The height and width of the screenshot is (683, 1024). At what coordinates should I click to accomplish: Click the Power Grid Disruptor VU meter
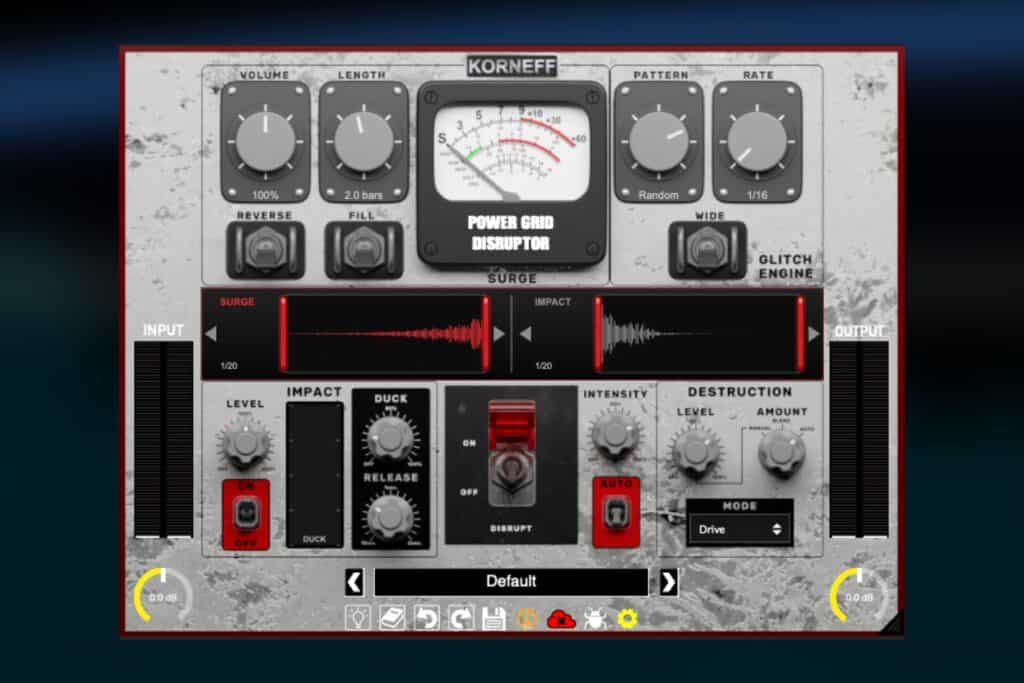pos(511,152)
